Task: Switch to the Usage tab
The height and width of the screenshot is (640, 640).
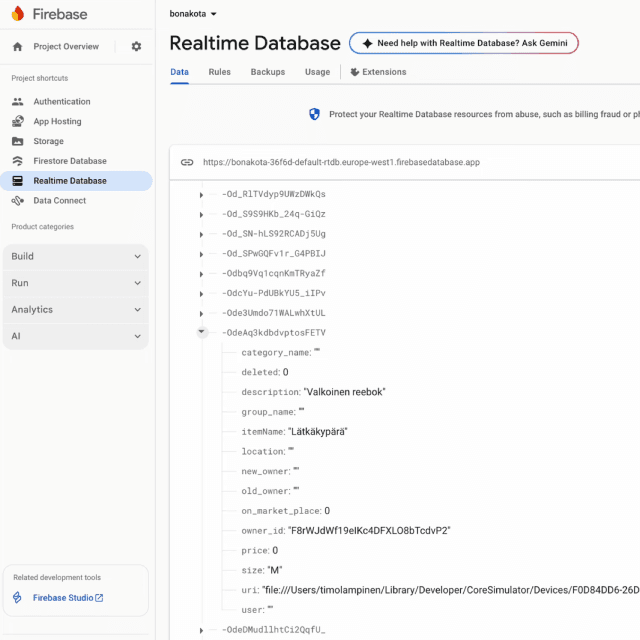Action: pos(318,72)
